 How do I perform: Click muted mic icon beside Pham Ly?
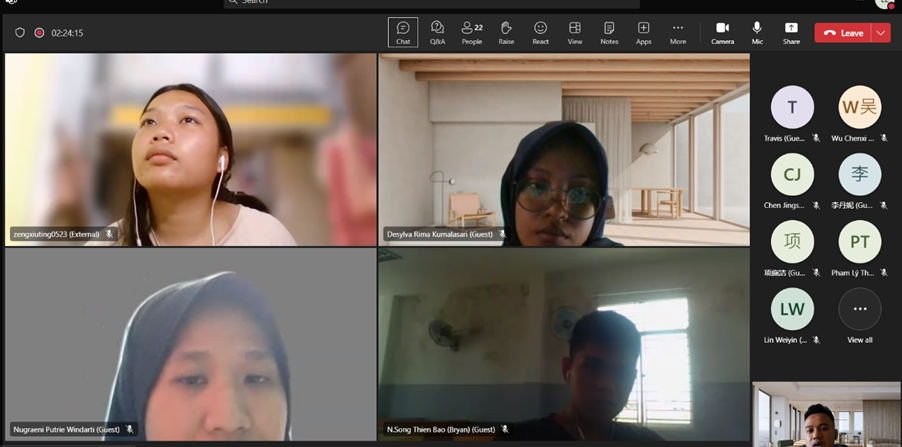[x=884, y=273]
